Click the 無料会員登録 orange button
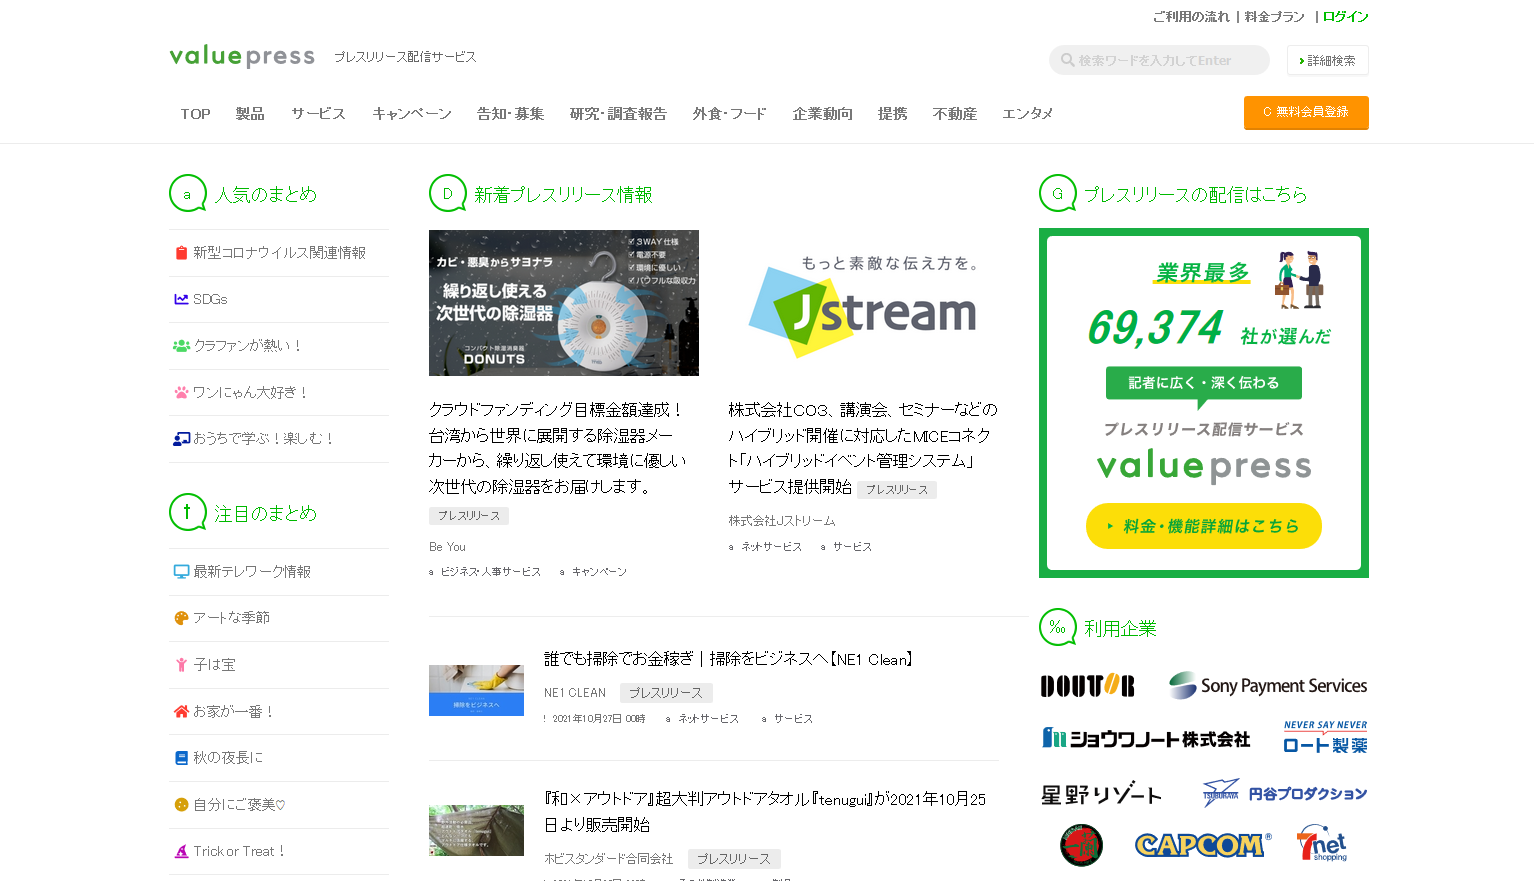 point(1306,112)
